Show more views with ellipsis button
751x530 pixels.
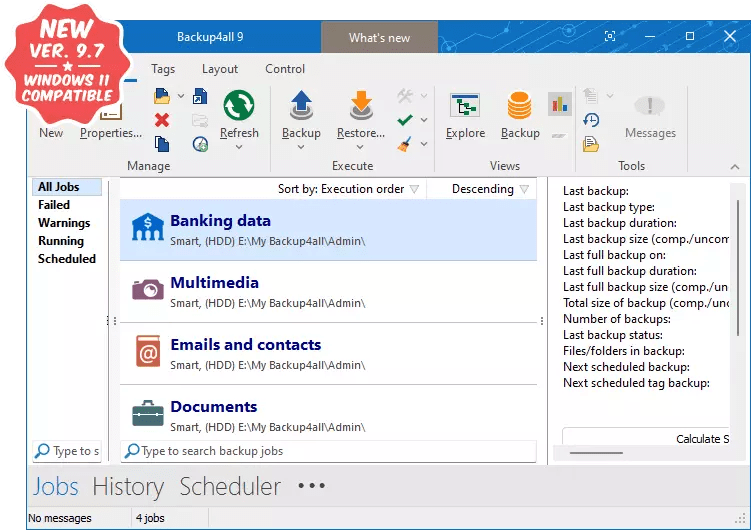click(311, 486)
